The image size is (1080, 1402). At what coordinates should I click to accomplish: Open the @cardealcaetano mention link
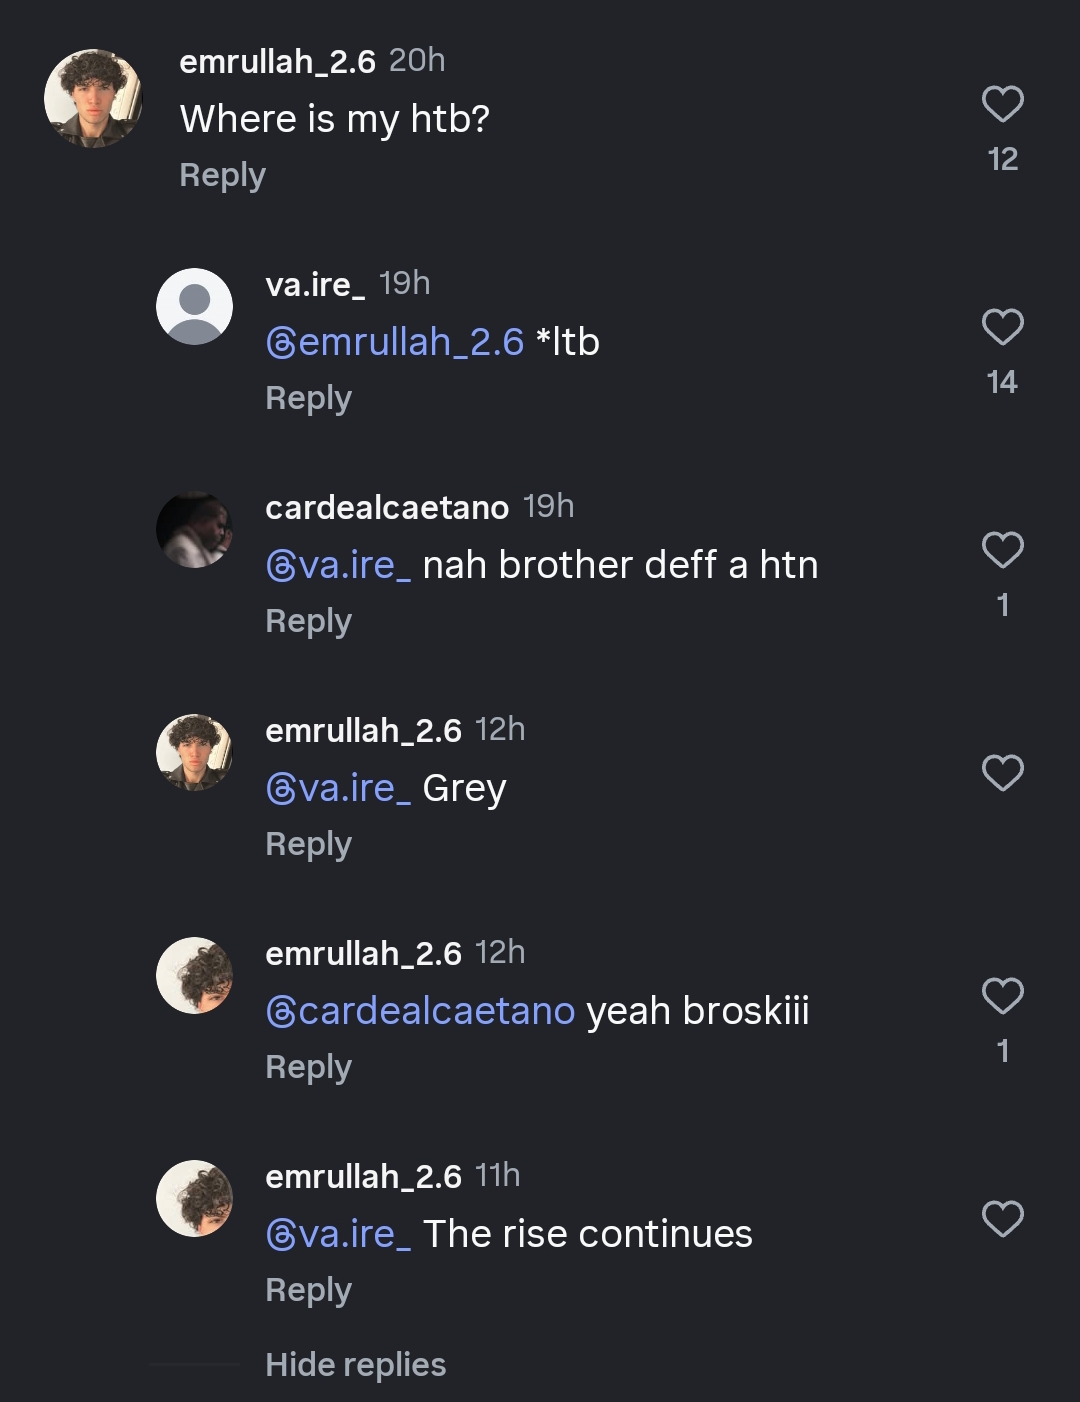[x=420, y=1011]
